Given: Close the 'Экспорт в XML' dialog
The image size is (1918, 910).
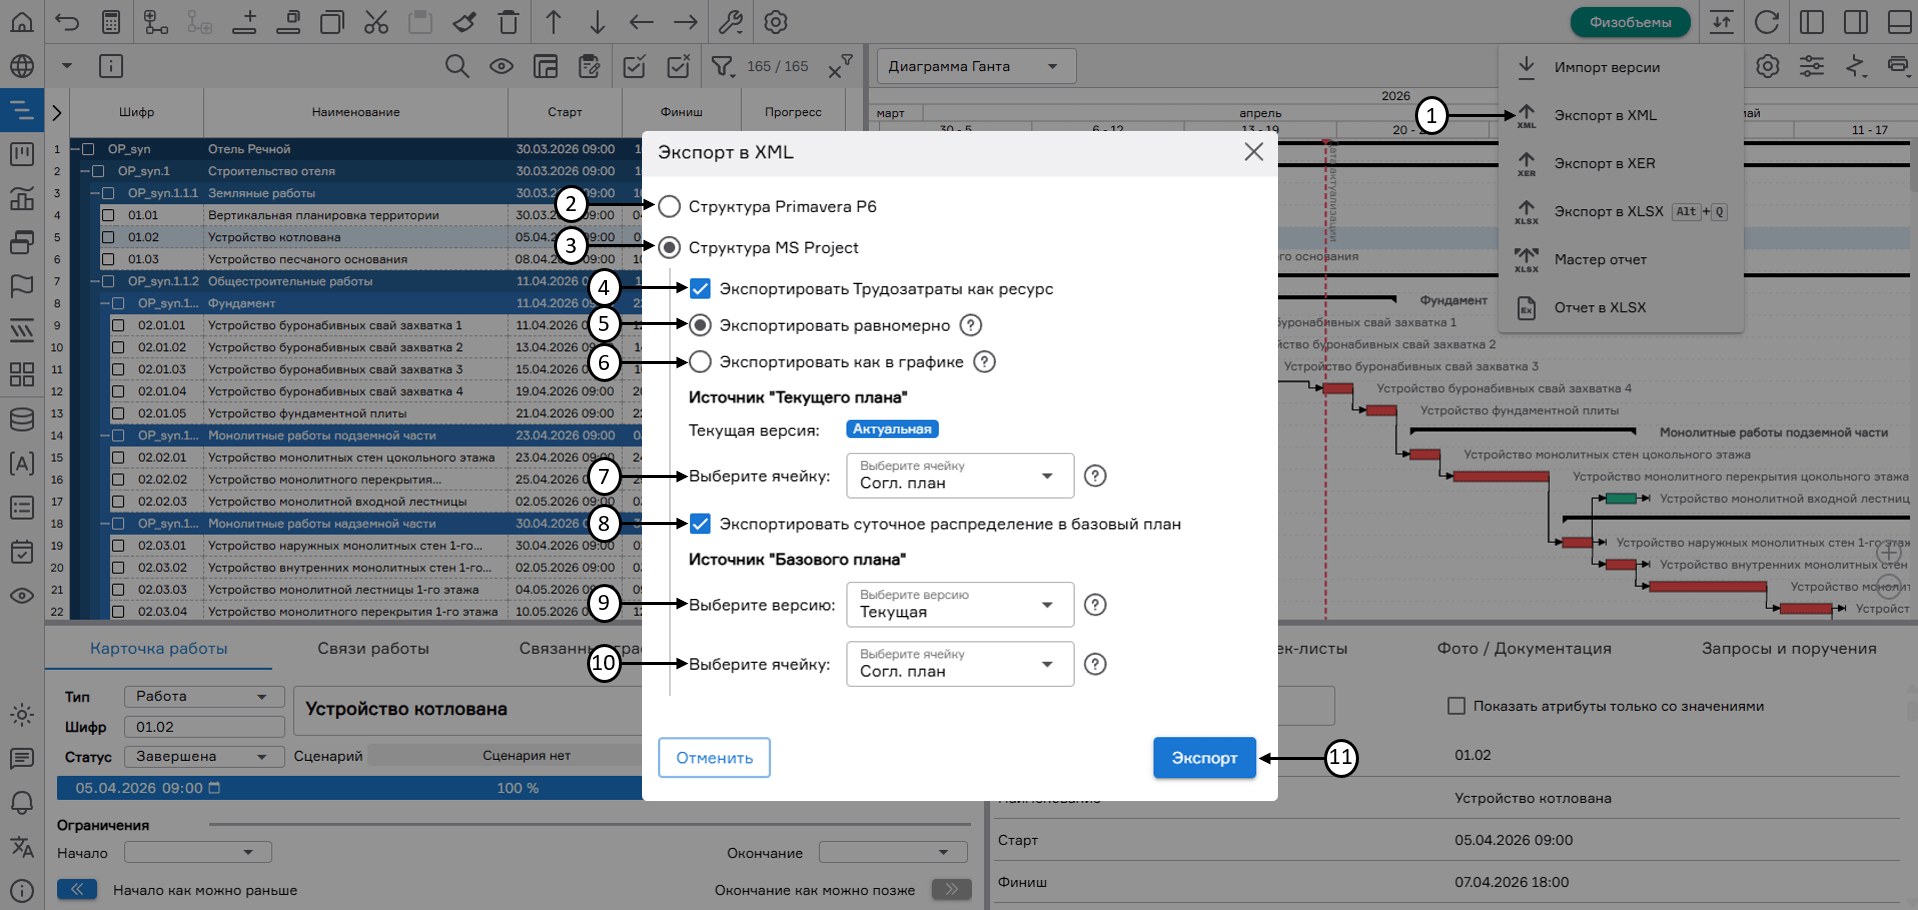Looking at the screenshot, I should tap(1253, 152).
